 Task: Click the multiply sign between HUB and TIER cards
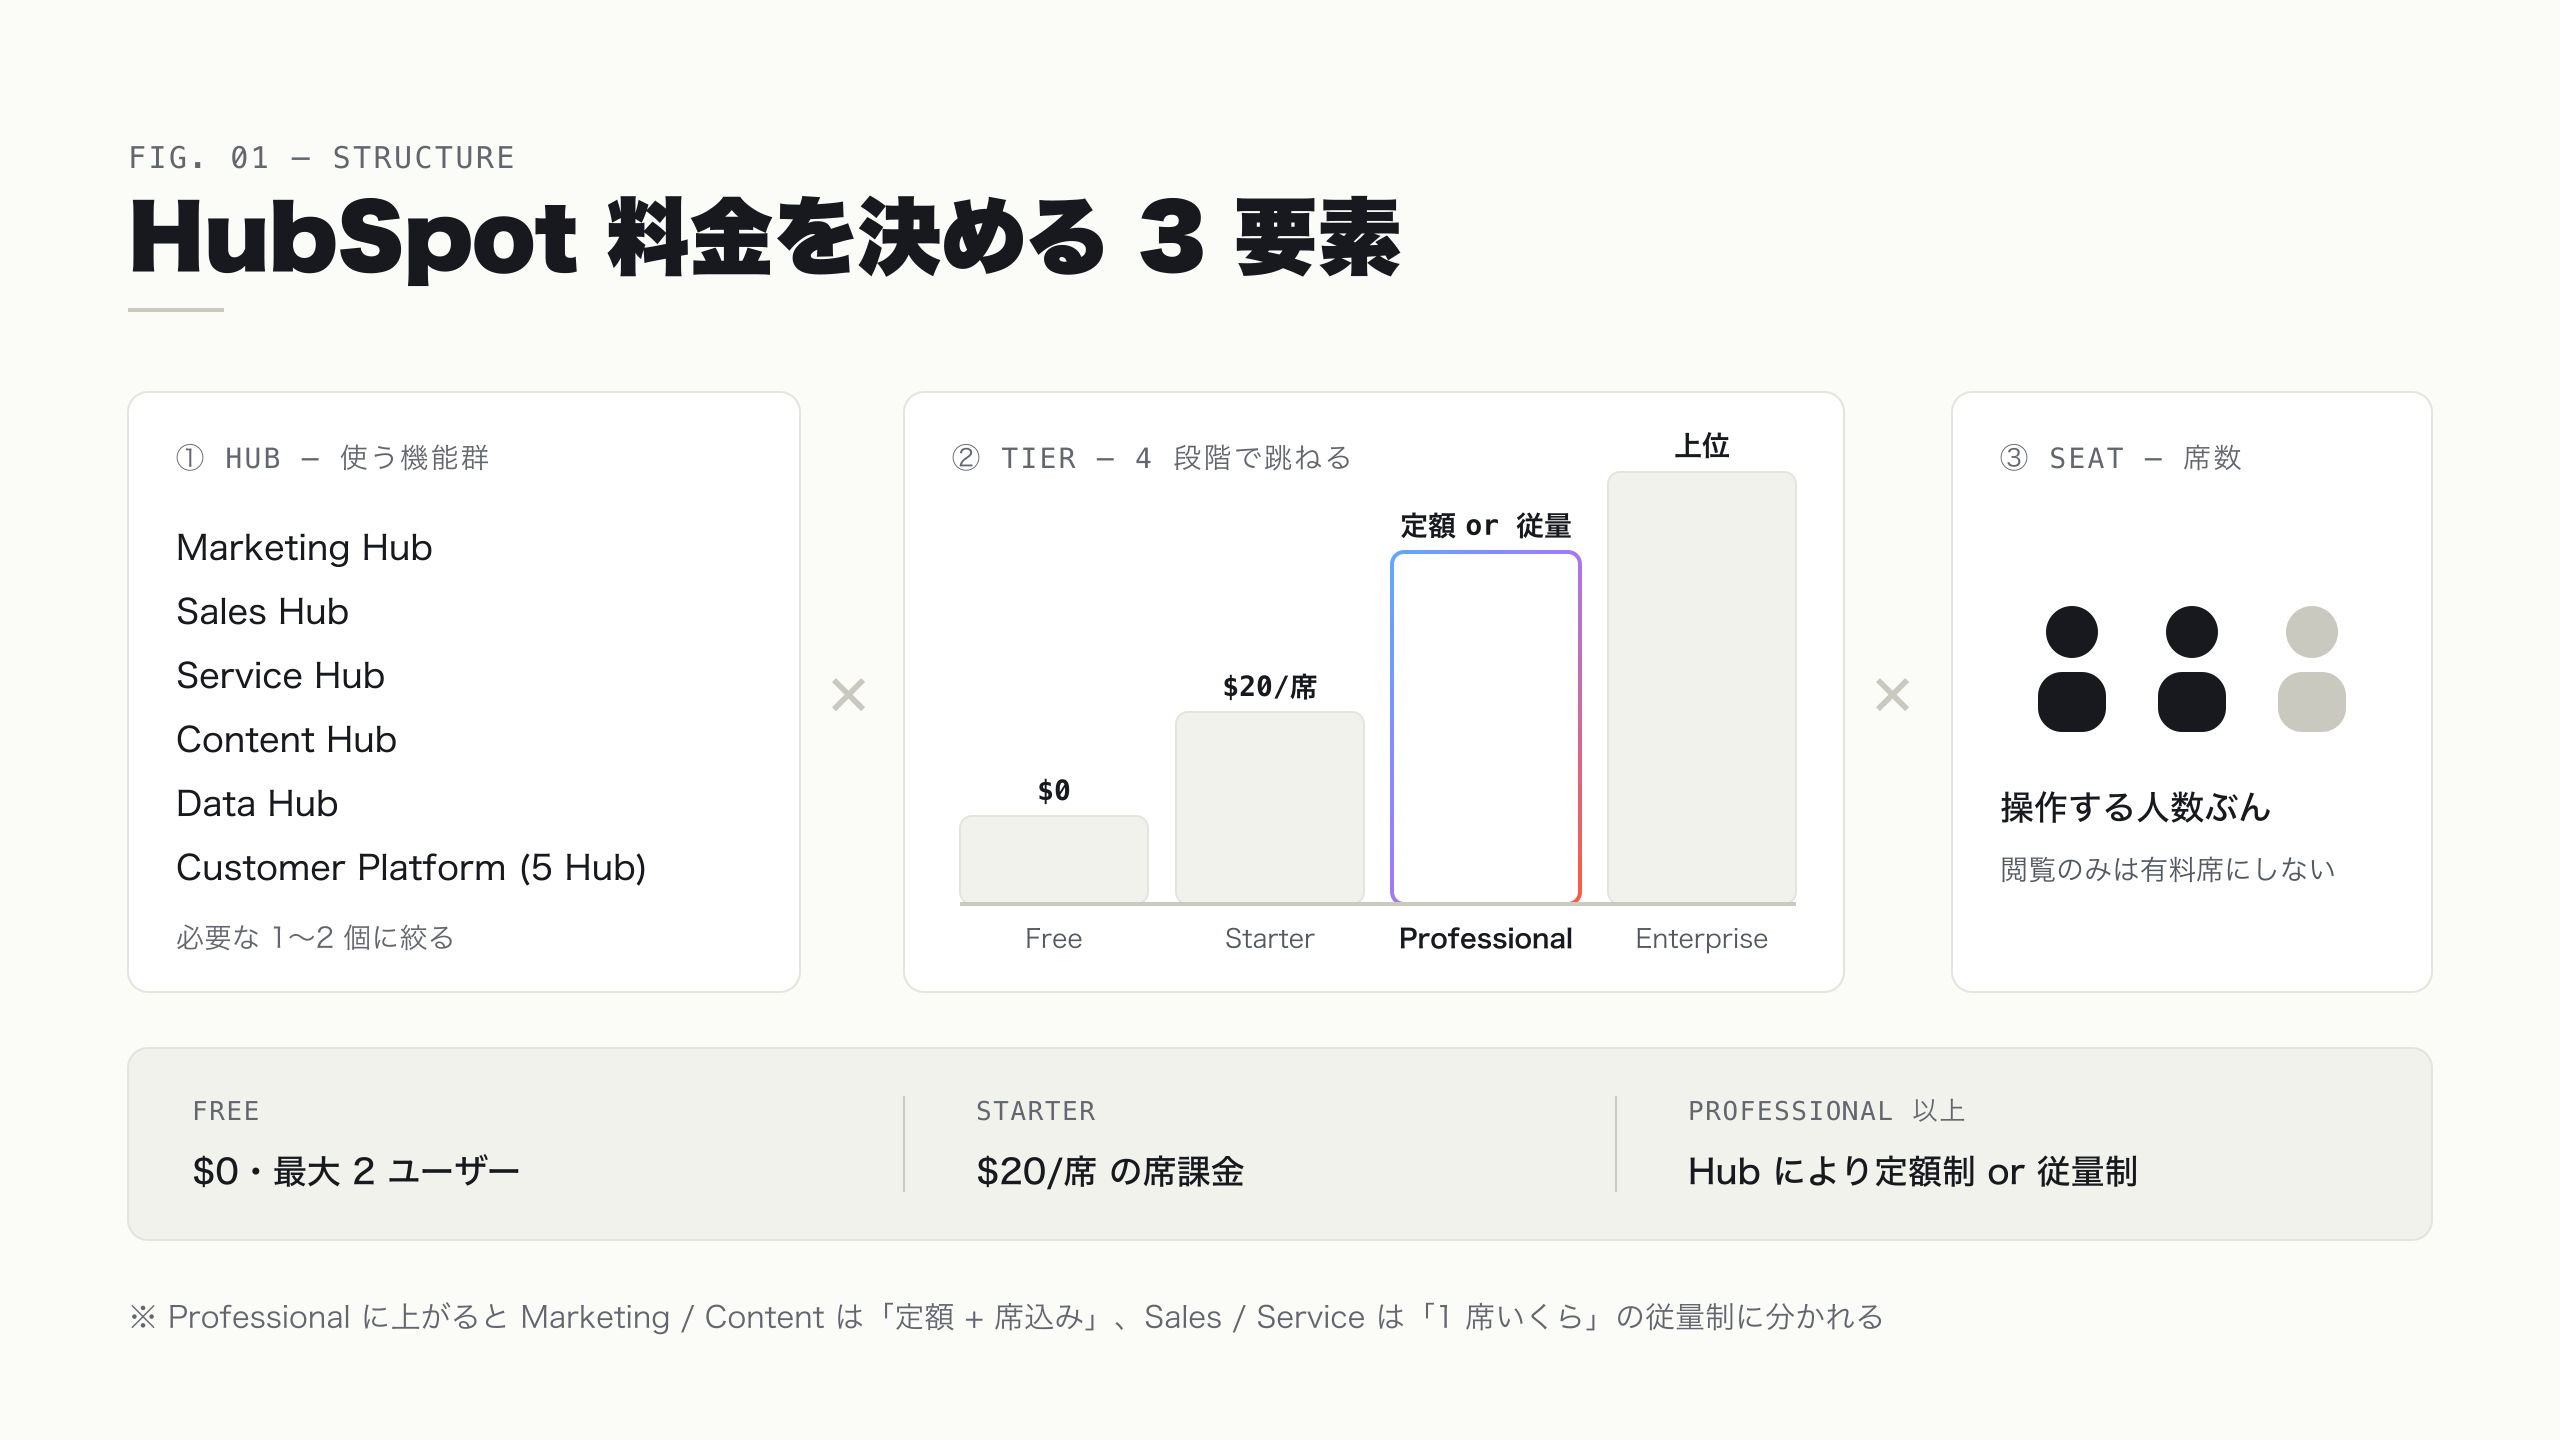click(x=848, y=694)
